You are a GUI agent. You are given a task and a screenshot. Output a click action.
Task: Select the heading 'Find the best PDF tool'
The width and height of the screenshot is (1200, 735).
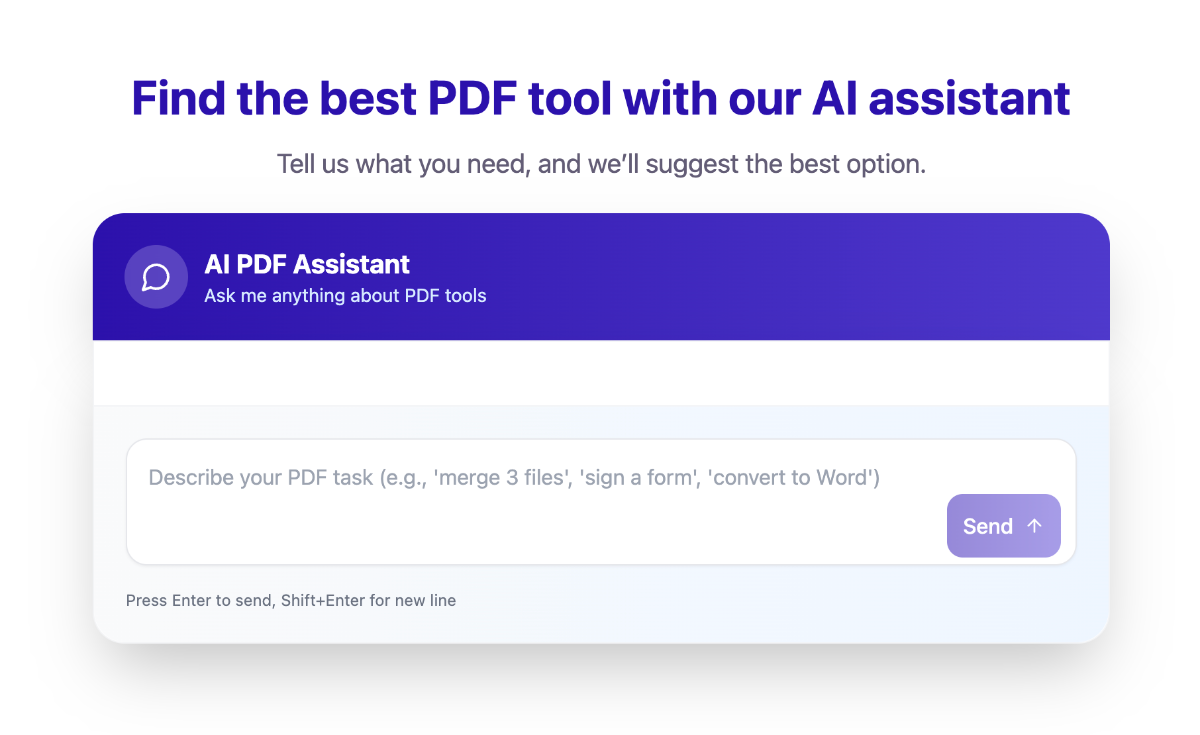pos(600,98)
